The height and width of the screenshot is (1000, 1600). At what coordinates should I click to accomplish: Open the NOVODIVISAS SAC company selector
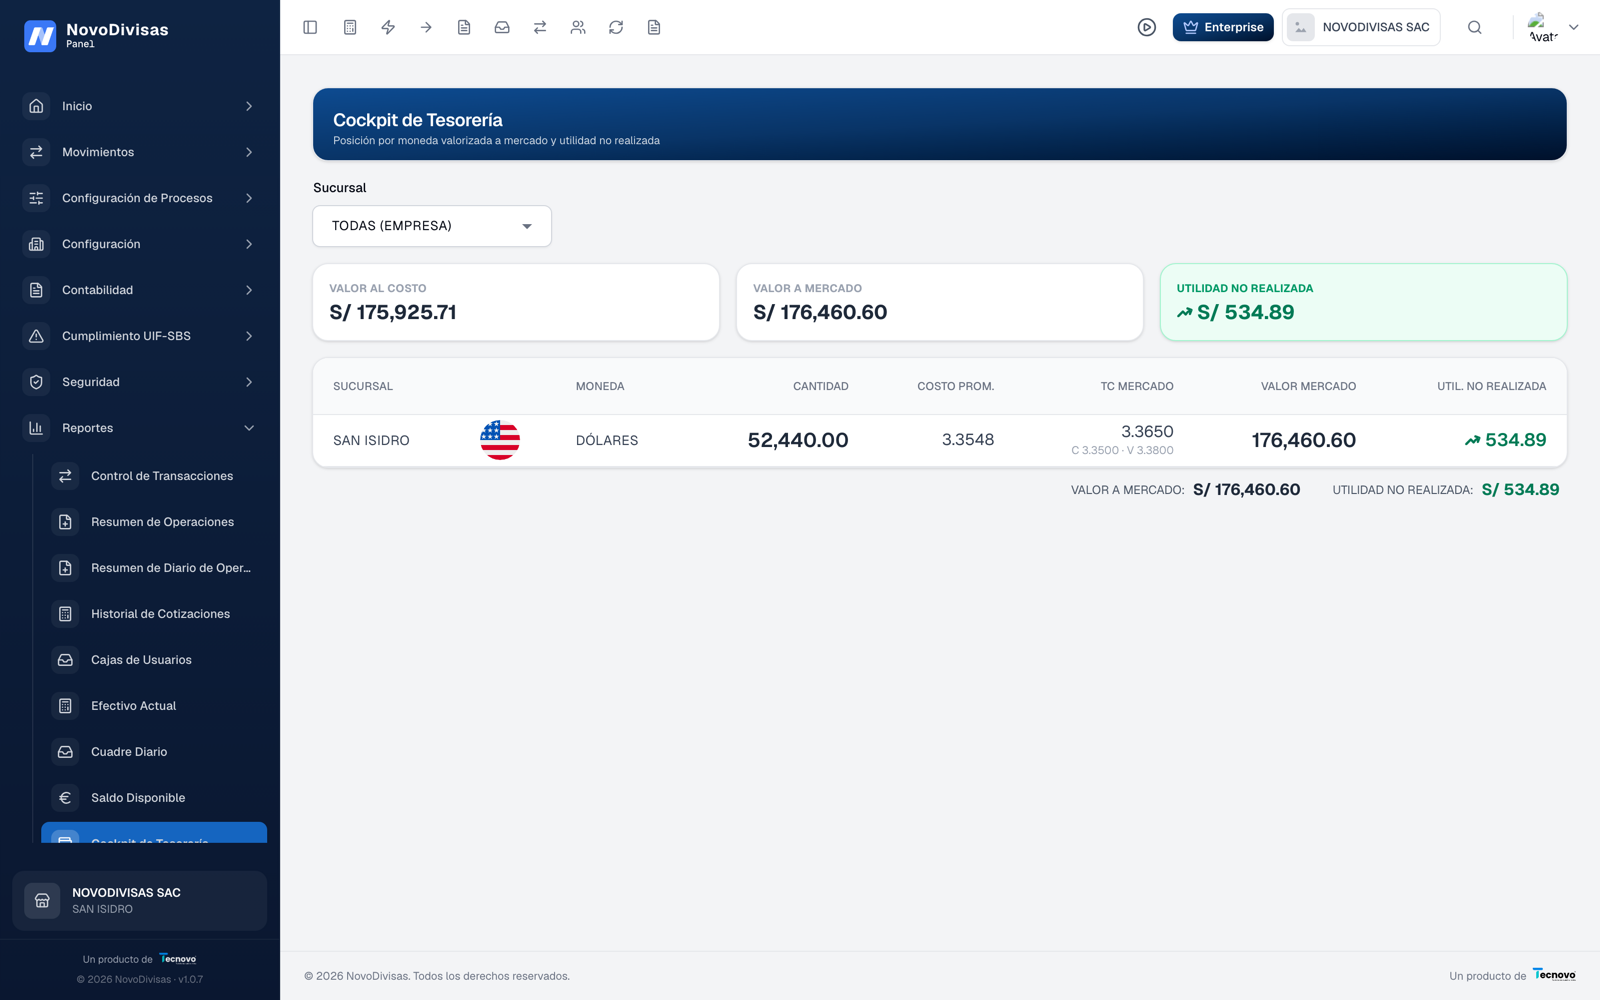pos(1361,27)
